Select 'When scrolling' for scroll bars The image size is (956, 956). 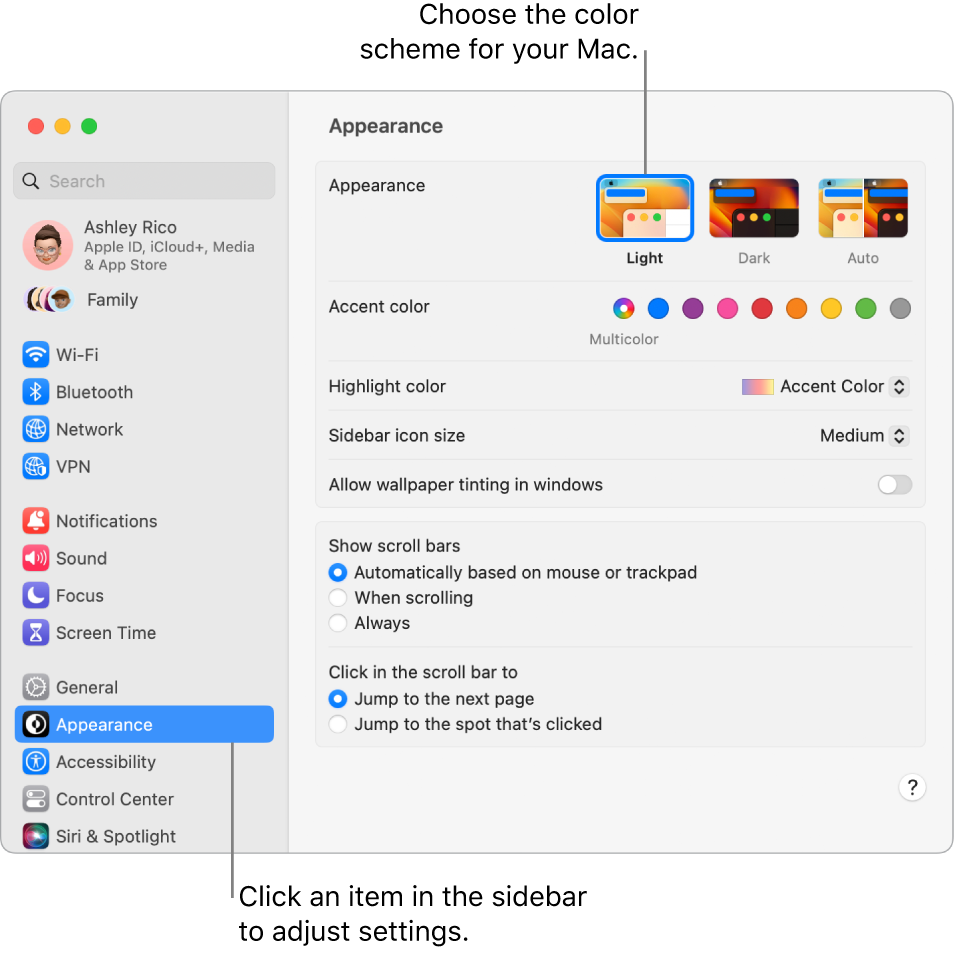338,597
